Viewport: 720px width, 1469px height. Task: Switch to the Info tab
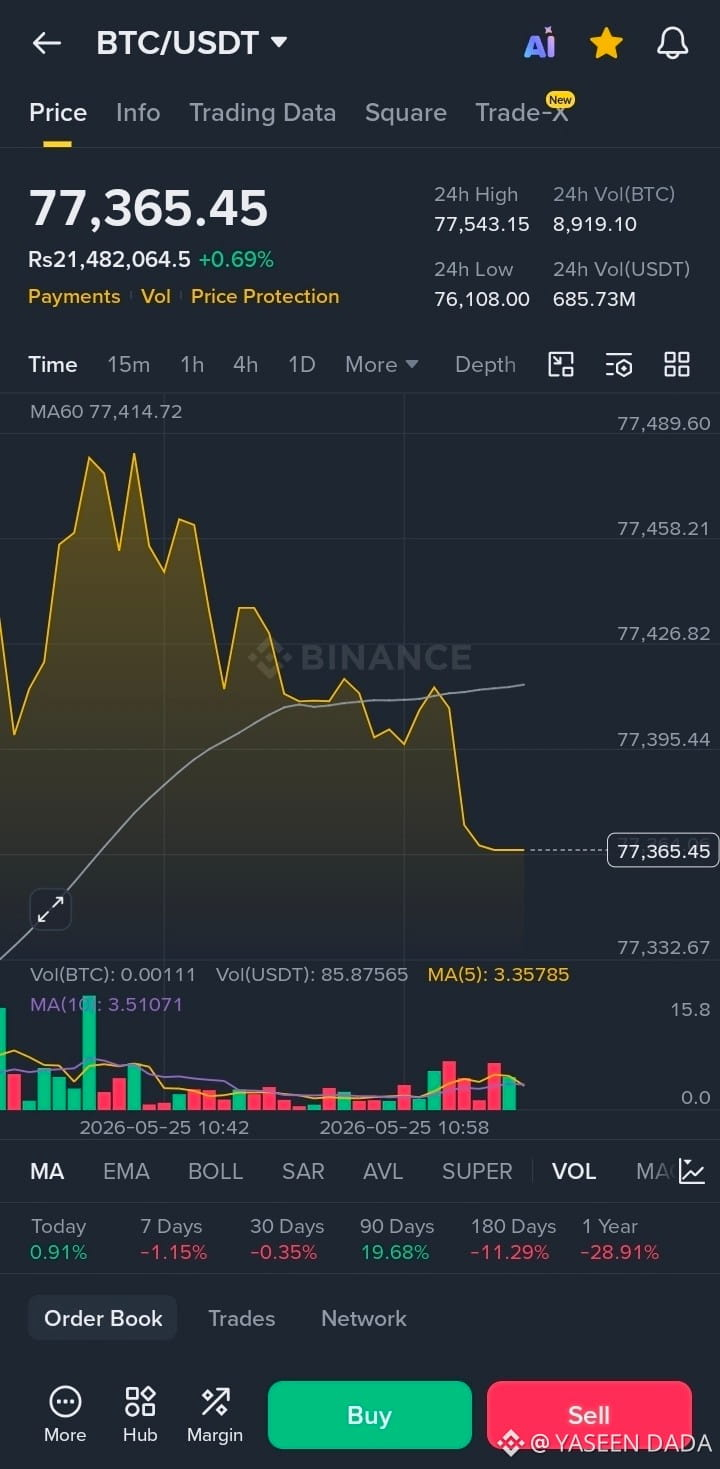138,113
